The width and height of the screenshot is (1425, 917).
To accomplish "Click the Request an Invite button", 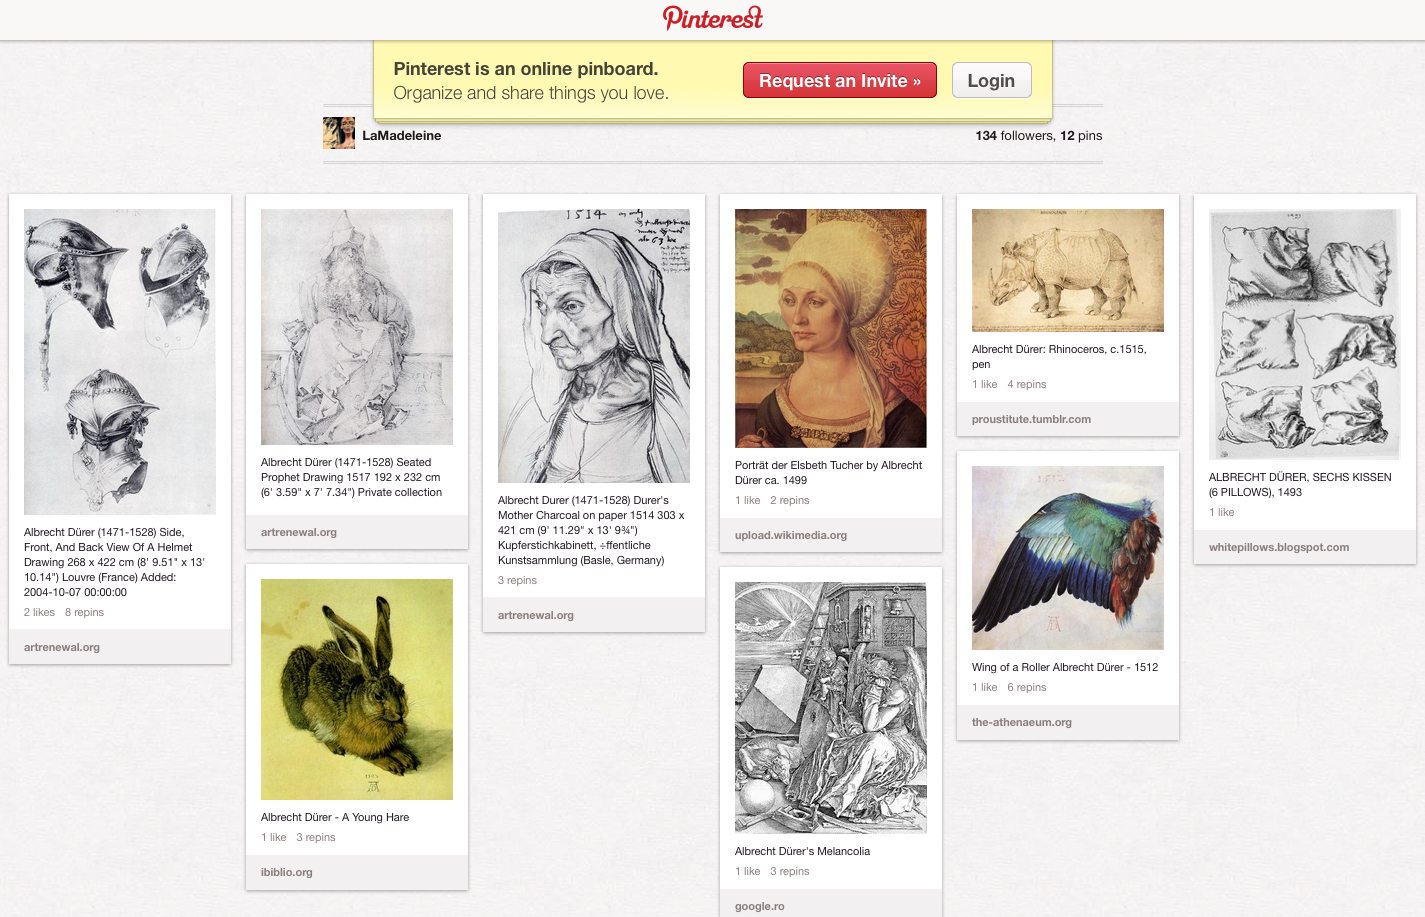I will [x=839, y=80].
